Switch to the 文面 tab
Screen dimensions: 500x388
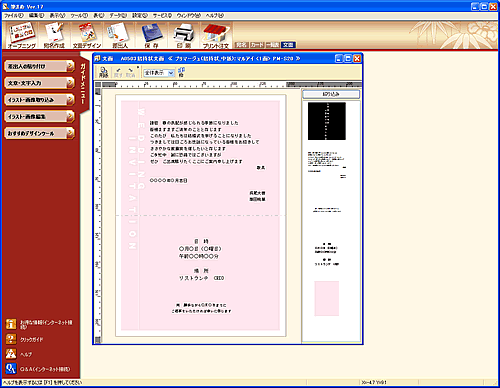[288, 45]
